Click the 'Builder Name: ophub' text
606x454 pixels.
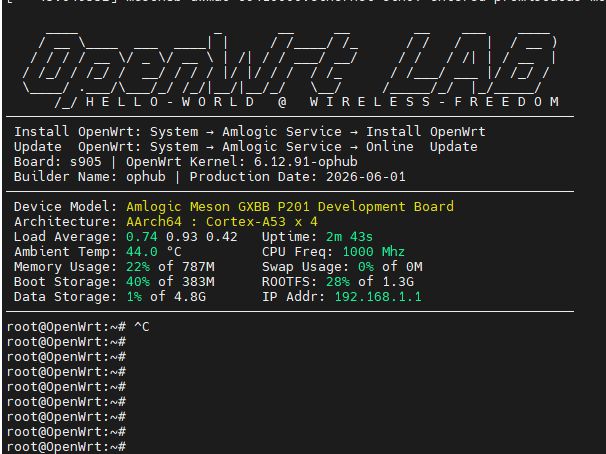click(90, 177)
